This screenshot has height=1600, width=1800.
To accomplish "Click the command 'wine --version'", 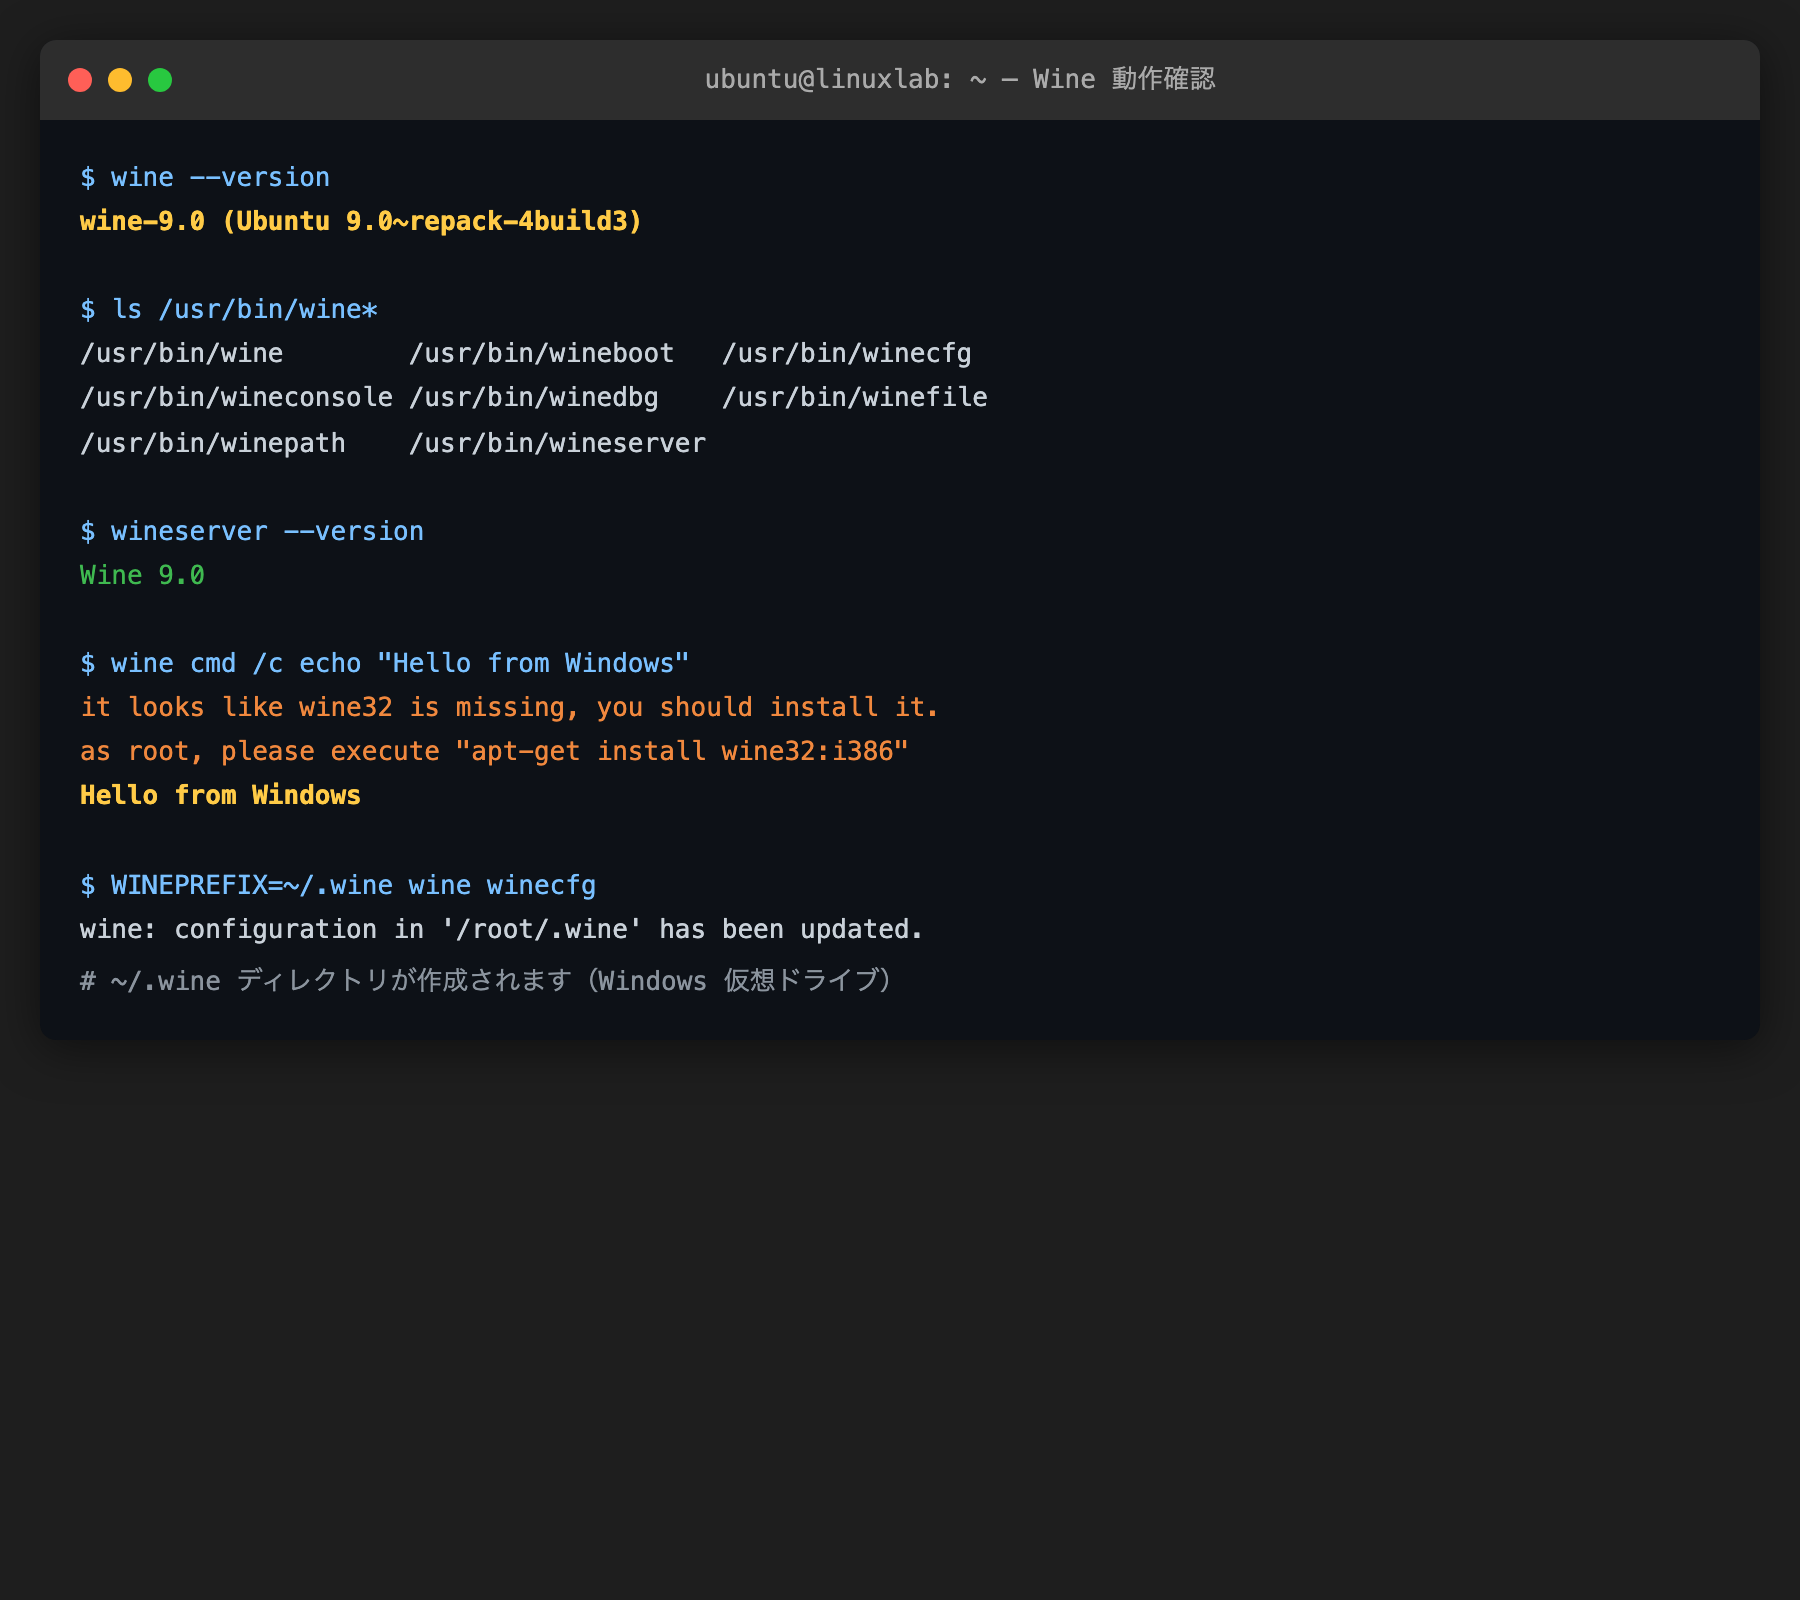I will coord(220,177).
